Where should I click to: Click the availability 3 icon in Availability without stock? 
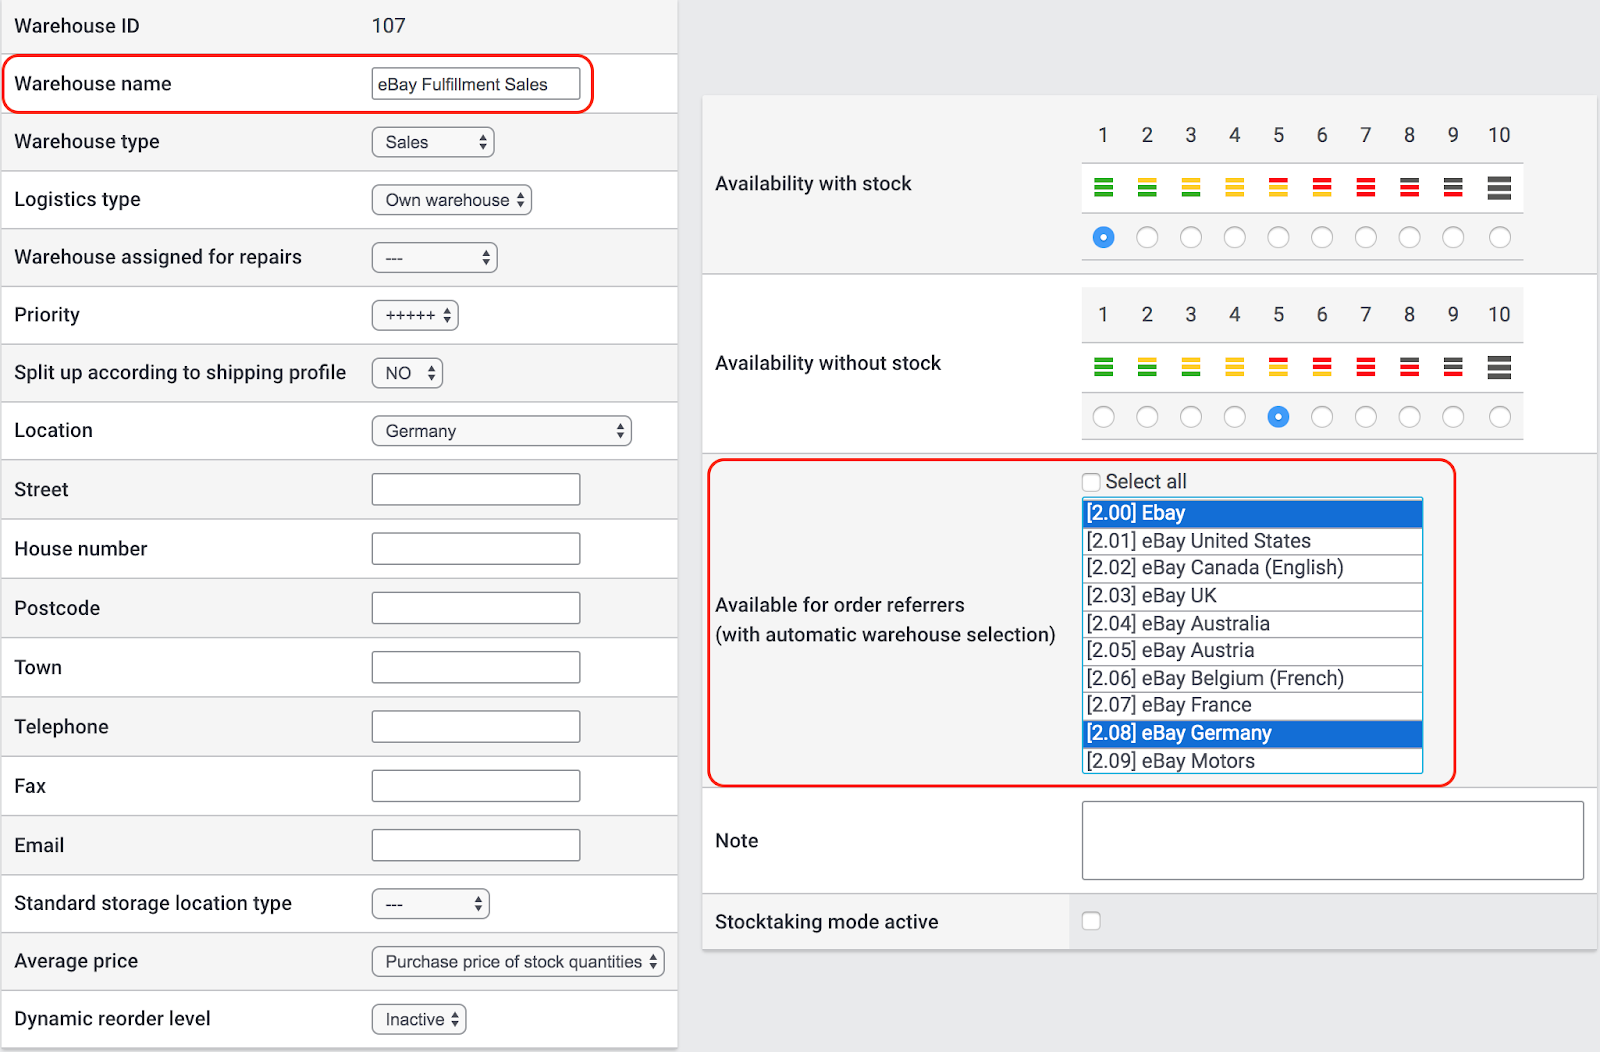tap(1190, 367)
